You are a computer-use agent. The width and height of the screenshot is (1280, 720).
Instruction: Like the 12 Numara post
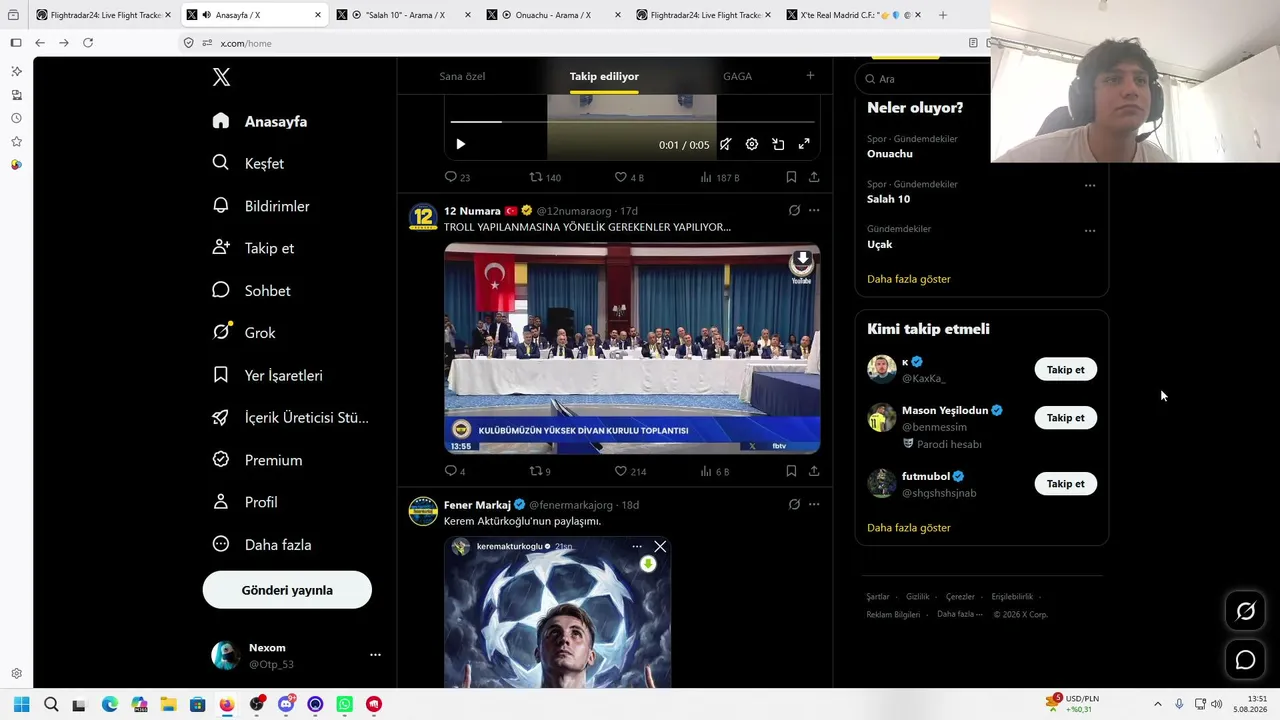(630, 471)
